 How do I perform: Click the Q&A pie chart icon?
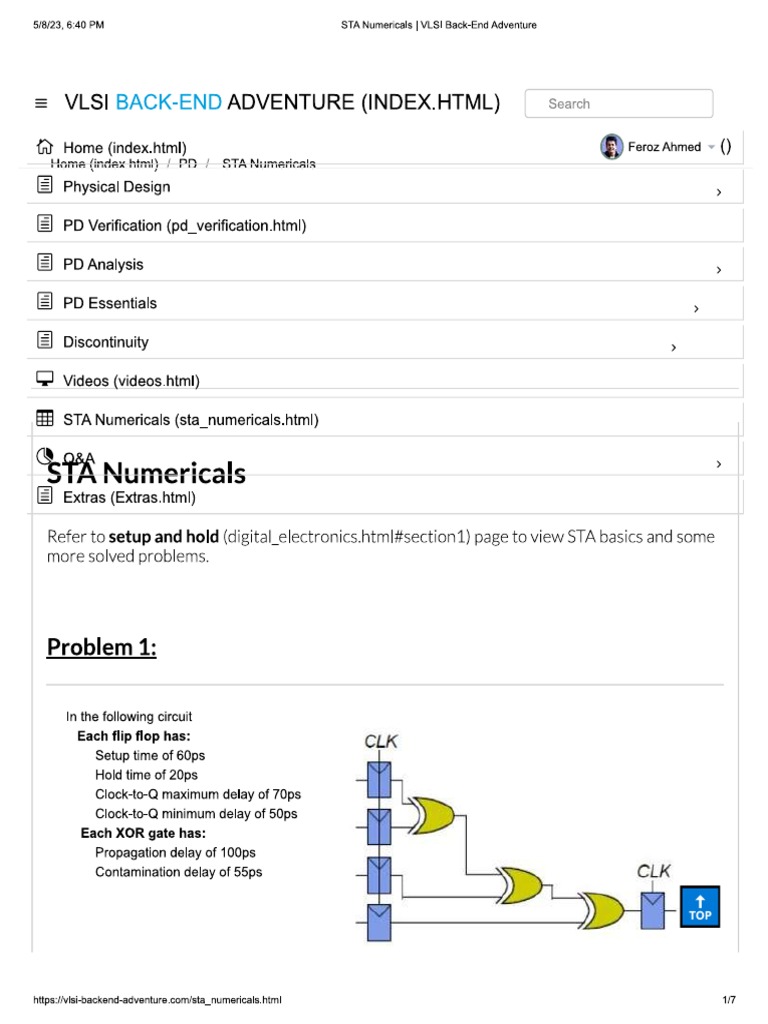click(x=44, y=456)
